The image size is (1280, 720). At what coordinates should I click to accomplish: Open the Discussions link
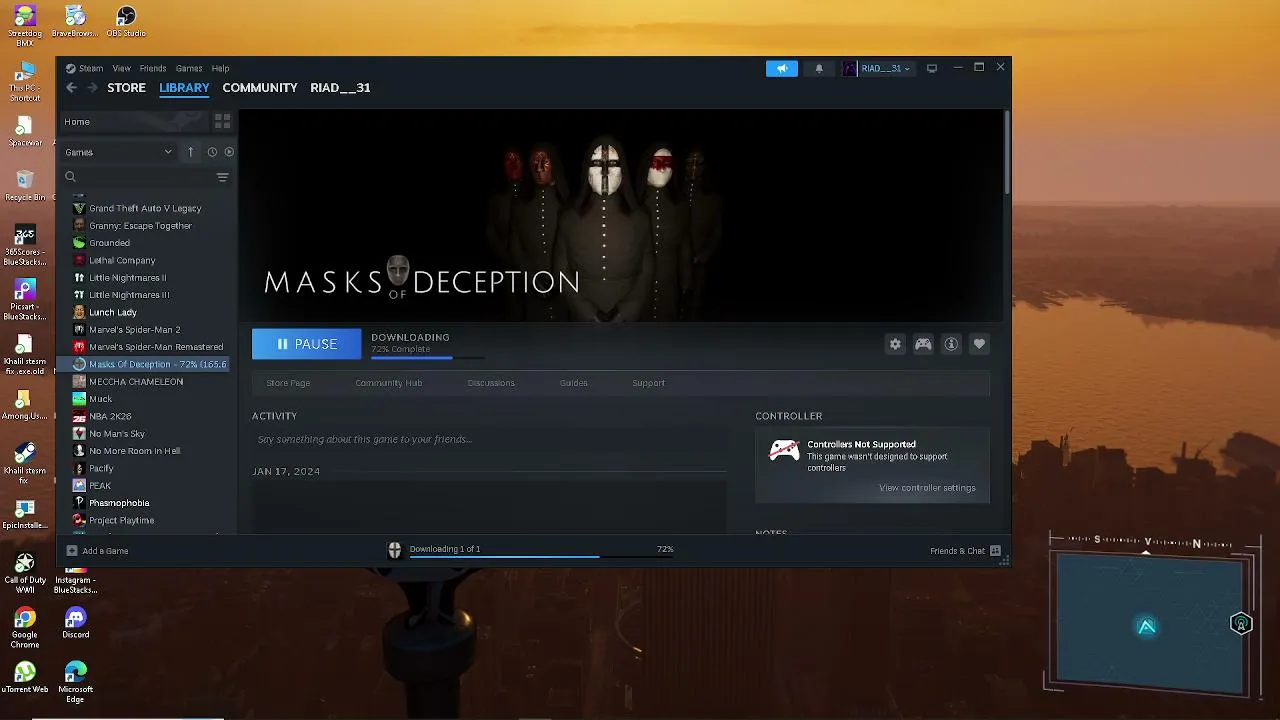click(x=491, y=383)
